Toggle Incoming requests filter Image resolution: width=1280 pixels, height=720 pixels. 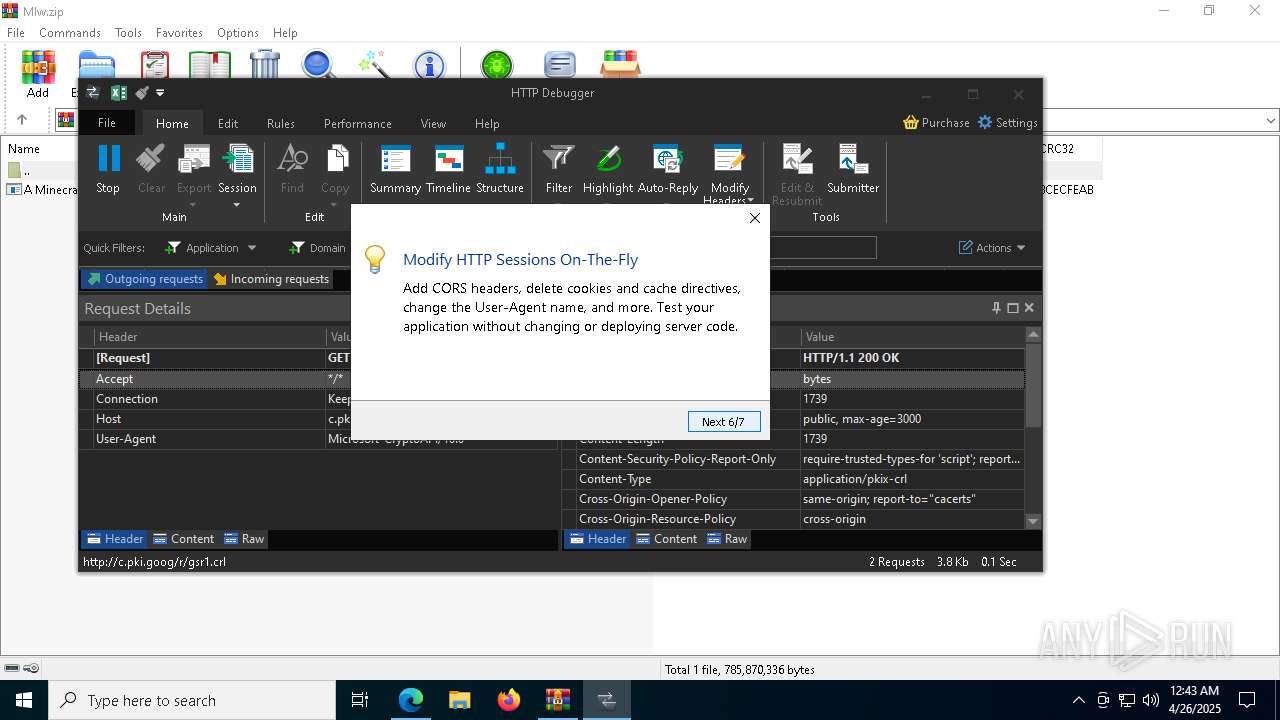click(271, 279)
